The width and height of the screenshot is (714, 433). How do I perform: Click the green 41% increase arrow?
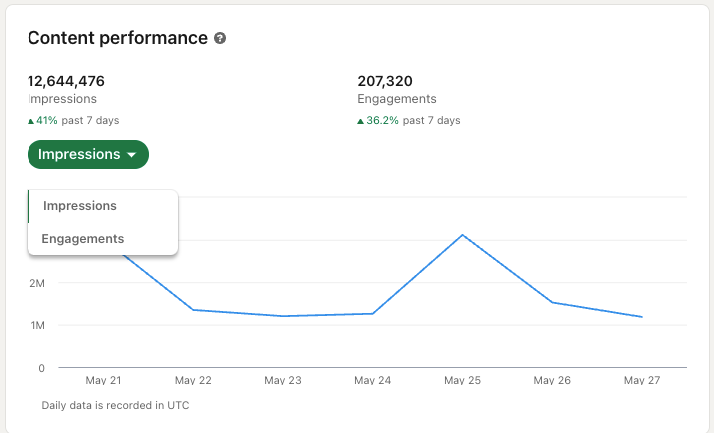pos(31,121)
